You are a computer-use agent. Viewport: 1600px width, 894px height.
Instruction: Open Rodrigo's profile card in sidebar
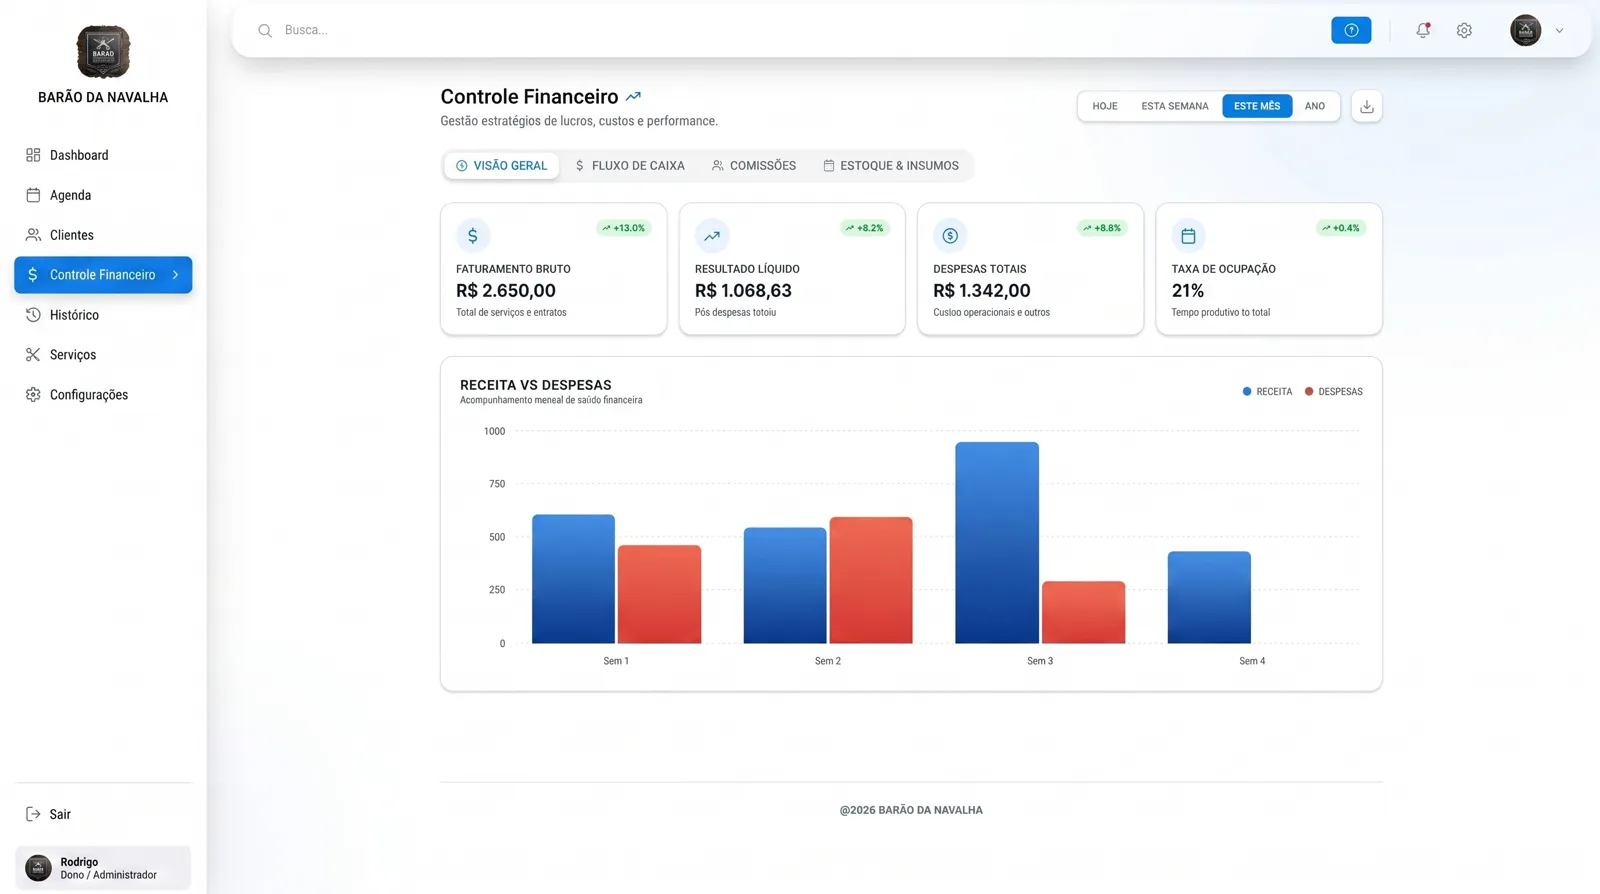click(103, 868)
